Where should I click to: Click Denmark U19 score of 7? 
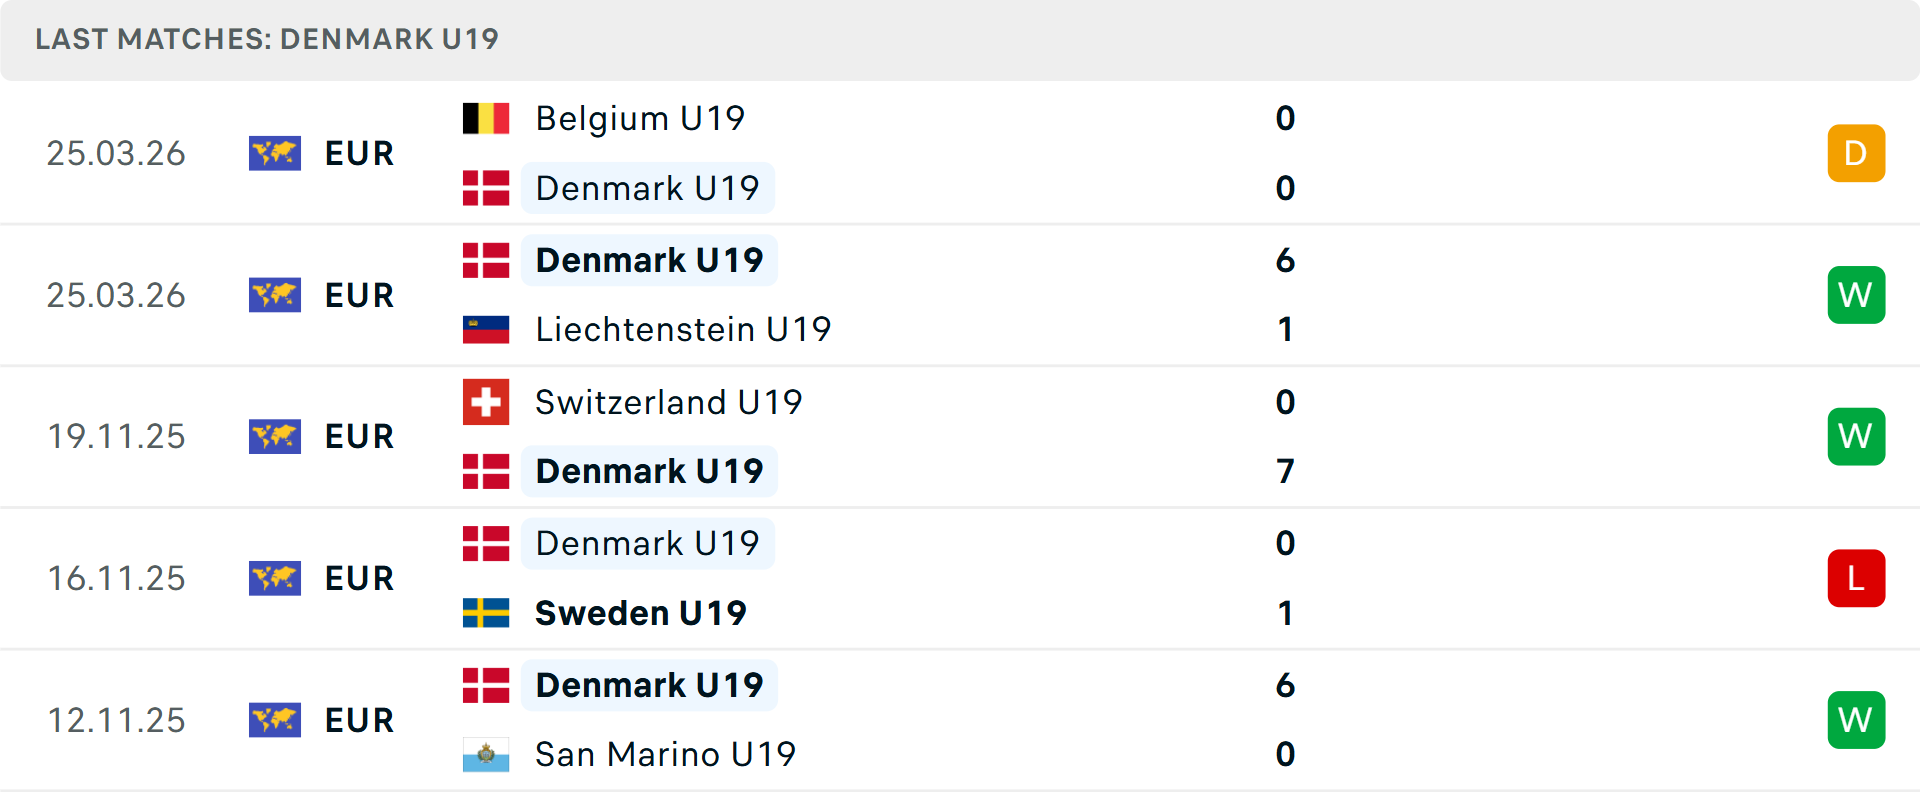(1286, 471)
